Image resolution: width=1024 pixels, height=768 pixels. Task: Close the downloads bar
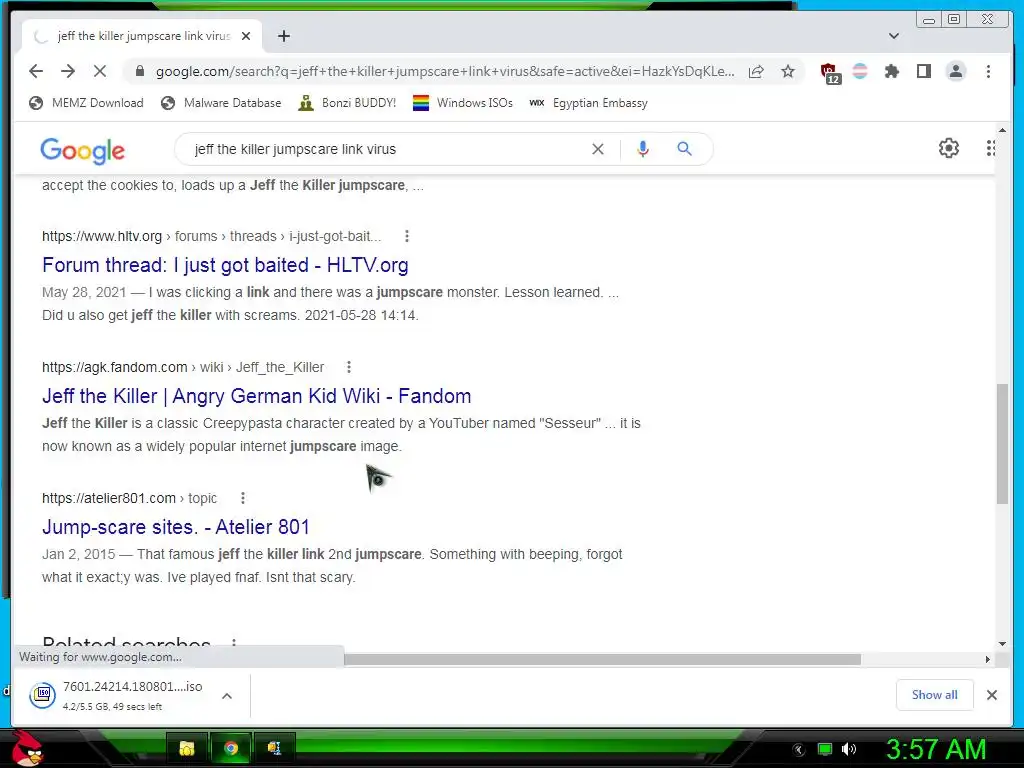(991, 695)
